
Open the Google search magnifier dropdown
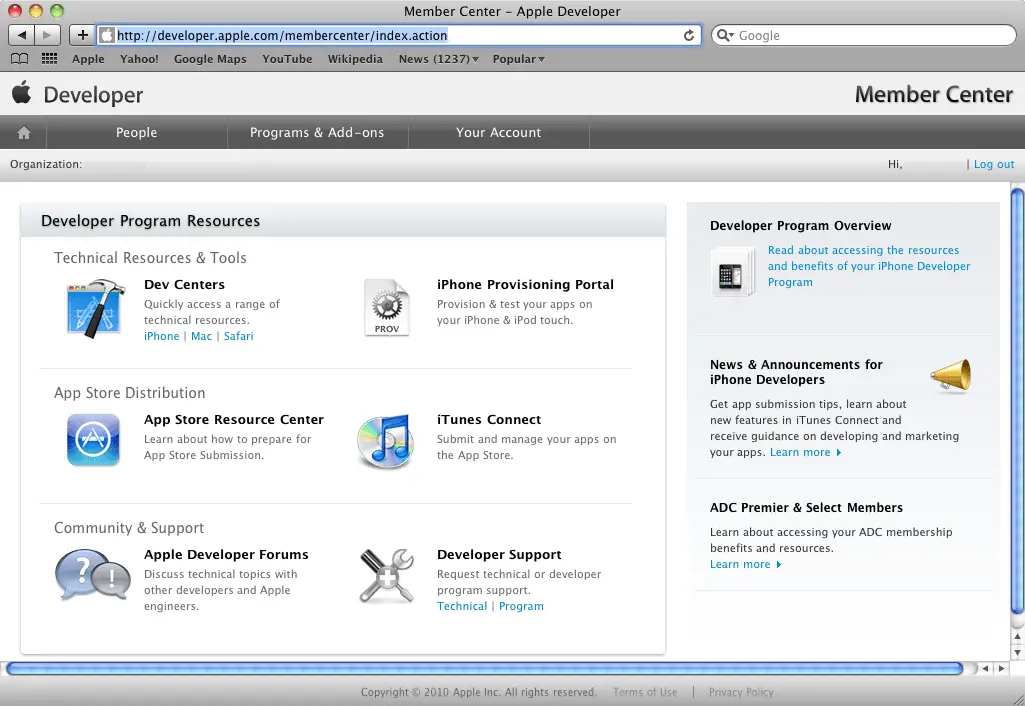coord(728,36)
